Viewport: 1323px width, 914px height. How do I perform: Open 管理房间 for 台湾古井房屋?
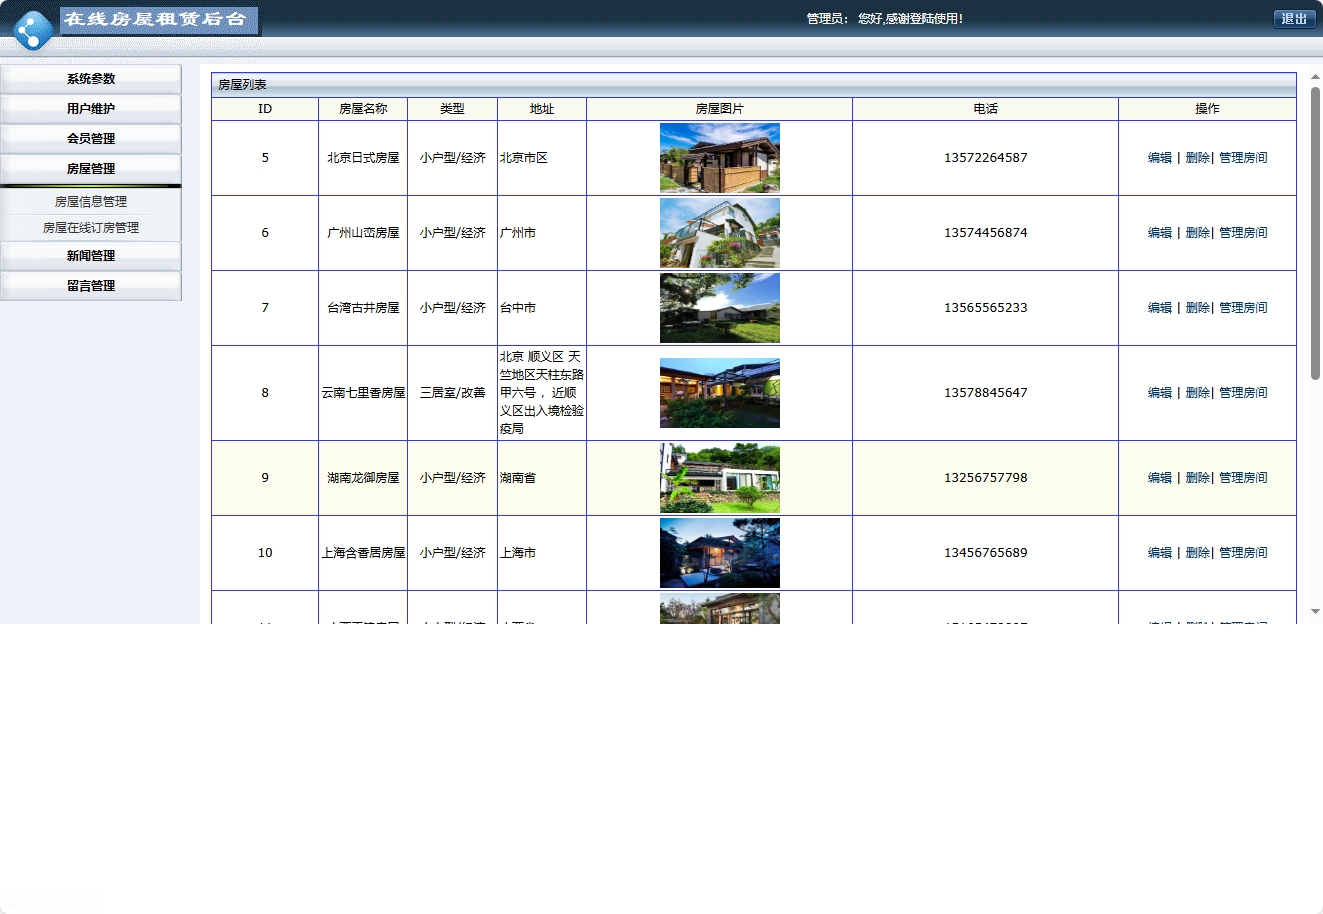pos(1242,308)
